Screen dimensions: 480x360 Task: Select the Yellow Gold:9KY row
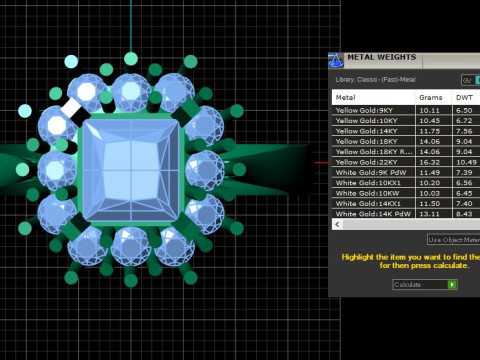point(406,110)
